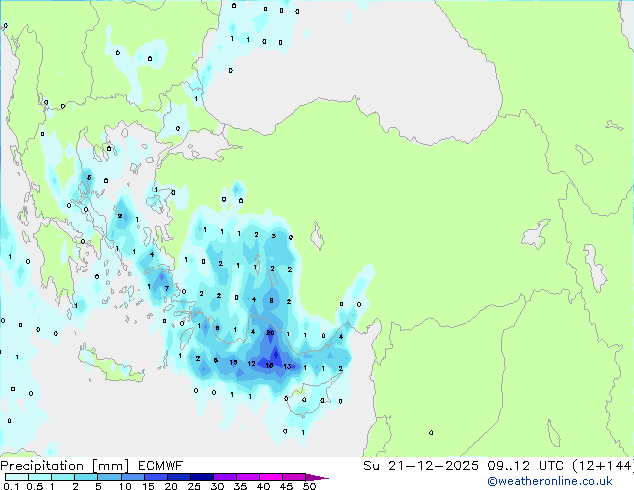Click the 20–25 mm legend color swatch
This screenshot has width=634, height=490.
(x=179, y=477)
